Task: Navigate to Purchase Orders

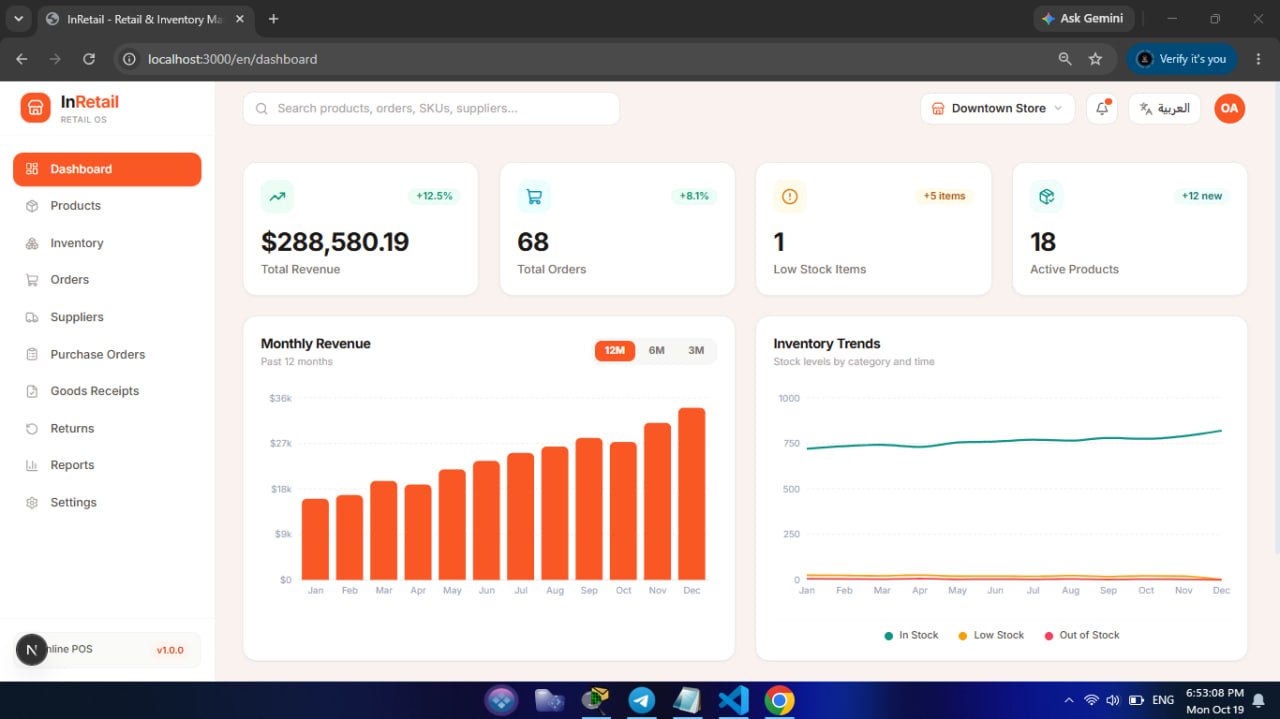Action: (107, 354)
